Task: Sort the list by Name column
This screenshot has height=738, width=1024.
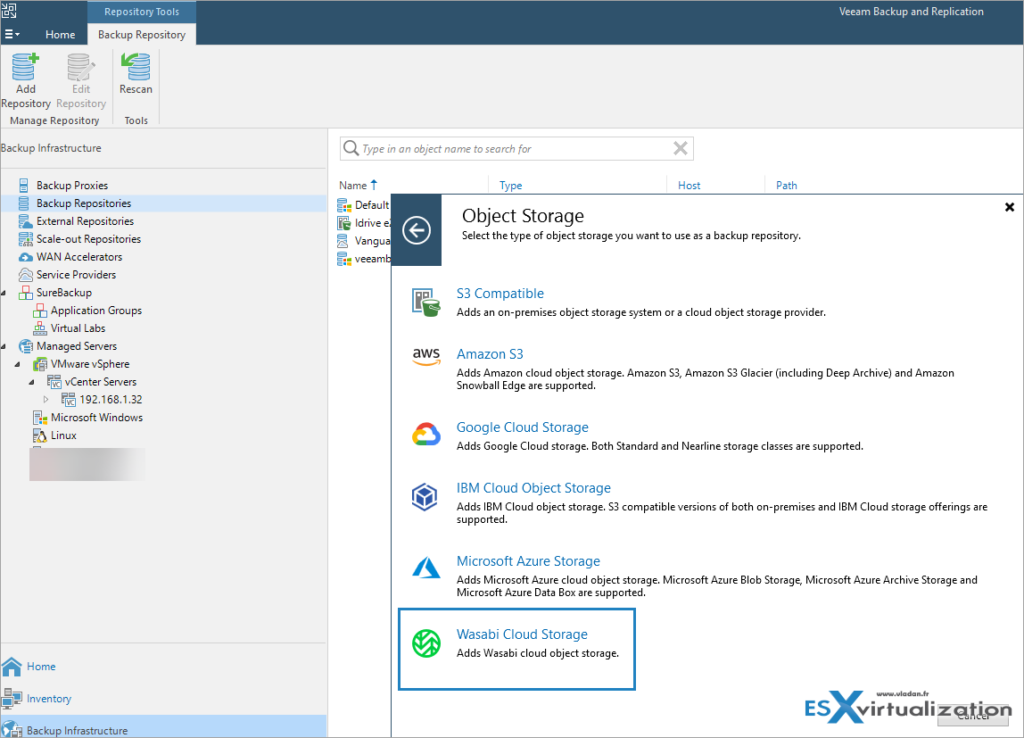Action: [x=353, y=185]
